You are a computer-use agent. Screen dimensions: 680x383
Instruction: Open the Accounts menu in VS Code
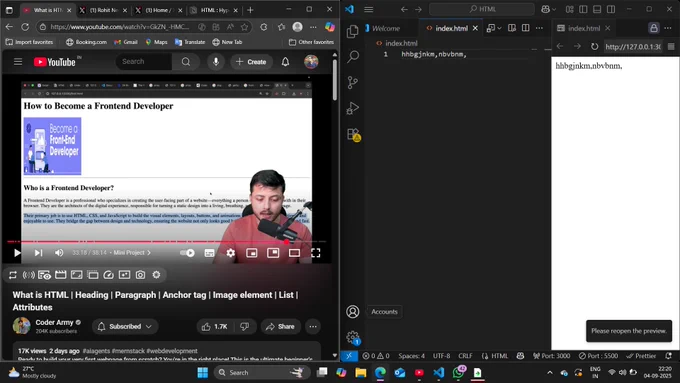(353, 311)
